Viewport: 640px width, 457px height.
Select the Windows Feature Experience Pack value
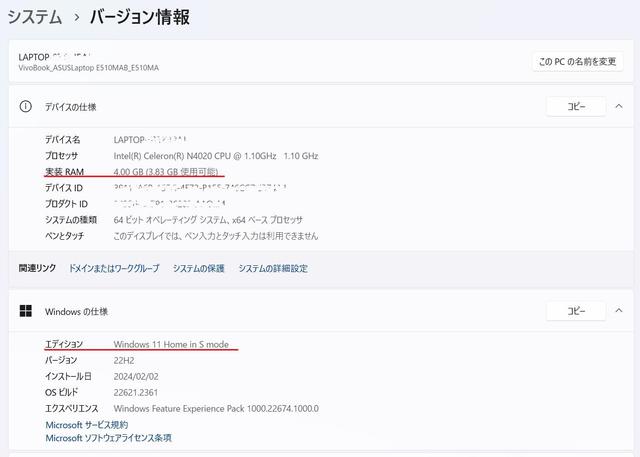pyautogui.click(x=216, y=408)
